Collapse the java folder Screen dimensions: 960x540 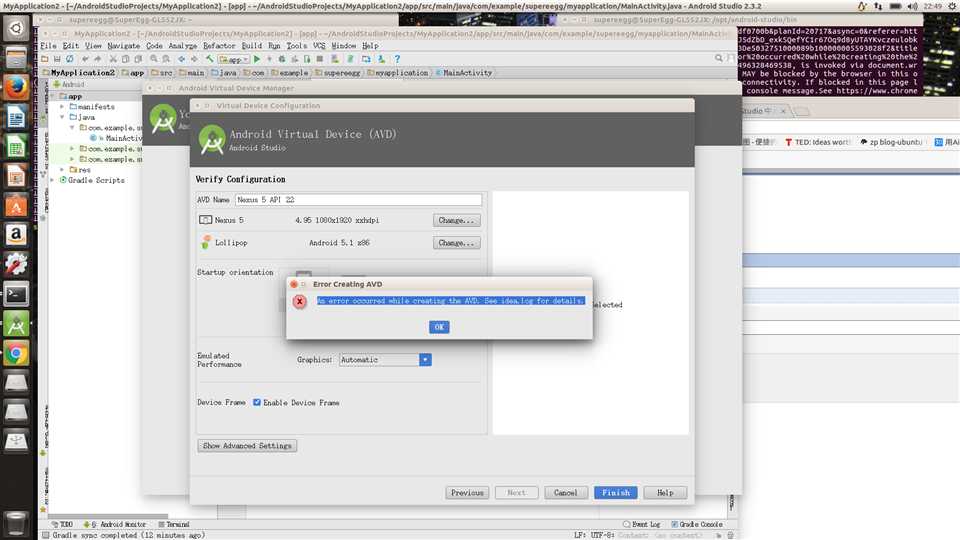(x=62, y=117)
